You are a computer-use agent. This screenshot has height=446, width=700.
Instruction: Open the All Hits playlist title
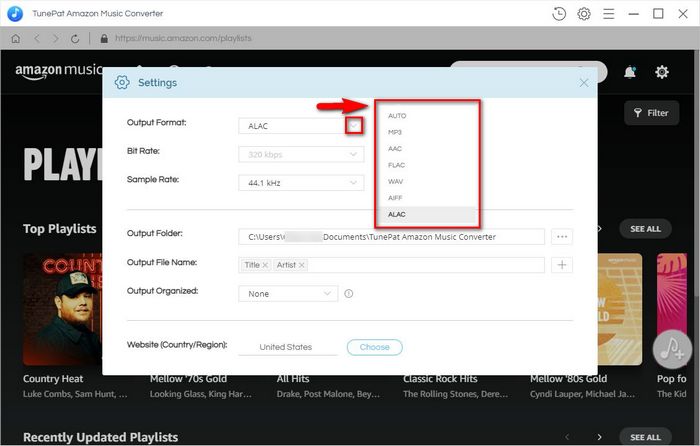(293, 379)
